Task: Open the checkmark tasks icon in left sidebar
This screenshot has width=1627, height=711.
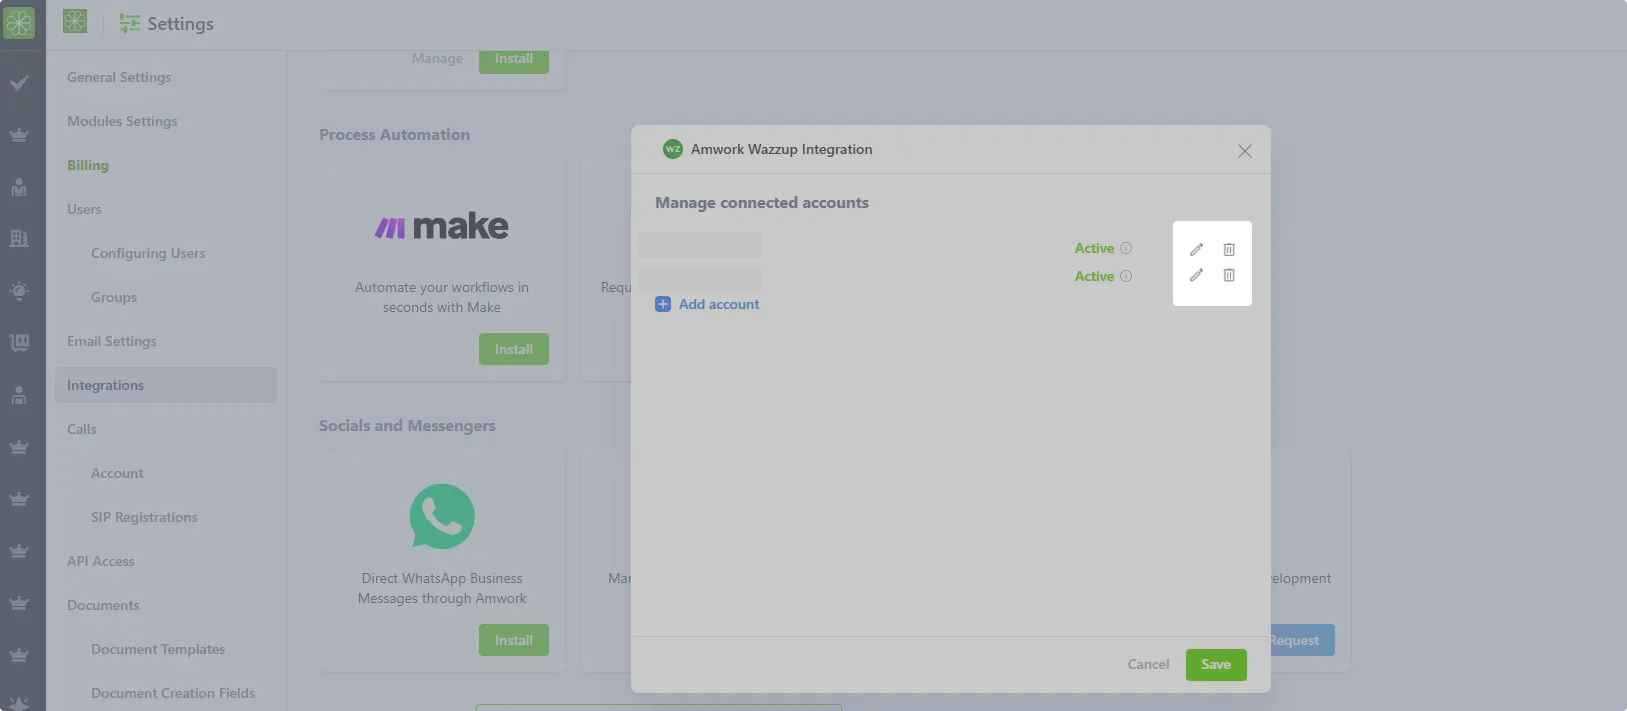Action: [x=19, y=83]
